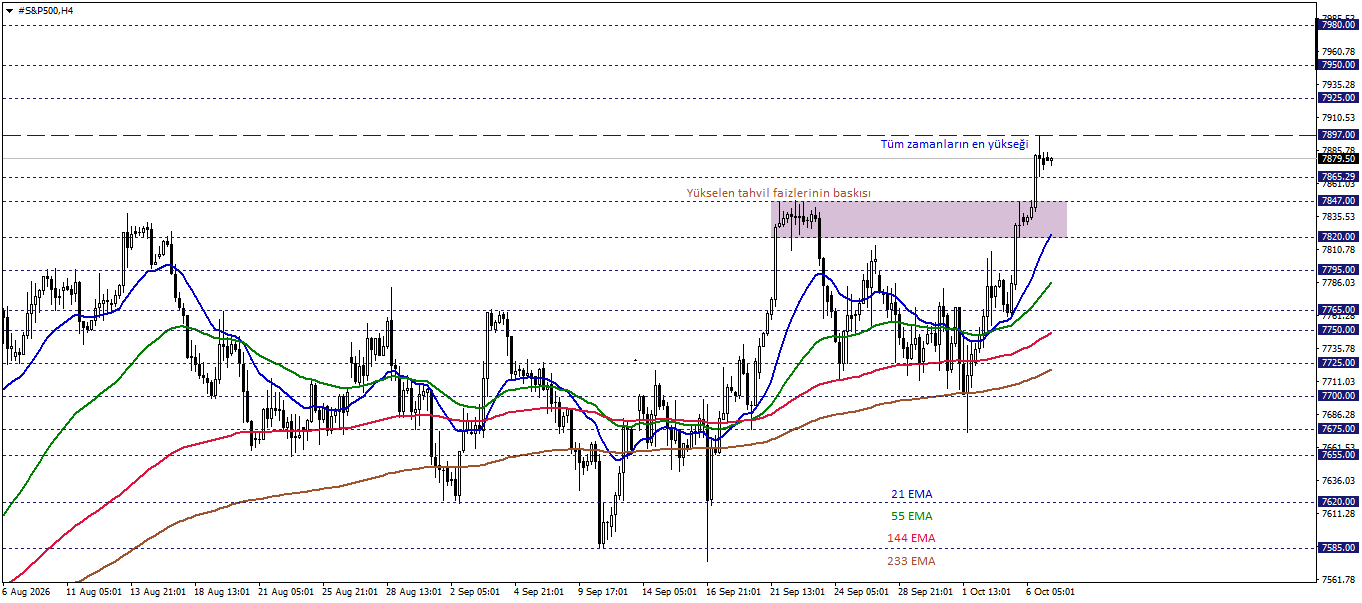Click the 7925.00 price level tag
1362x603 pixels.
[x=1338, y=98]
